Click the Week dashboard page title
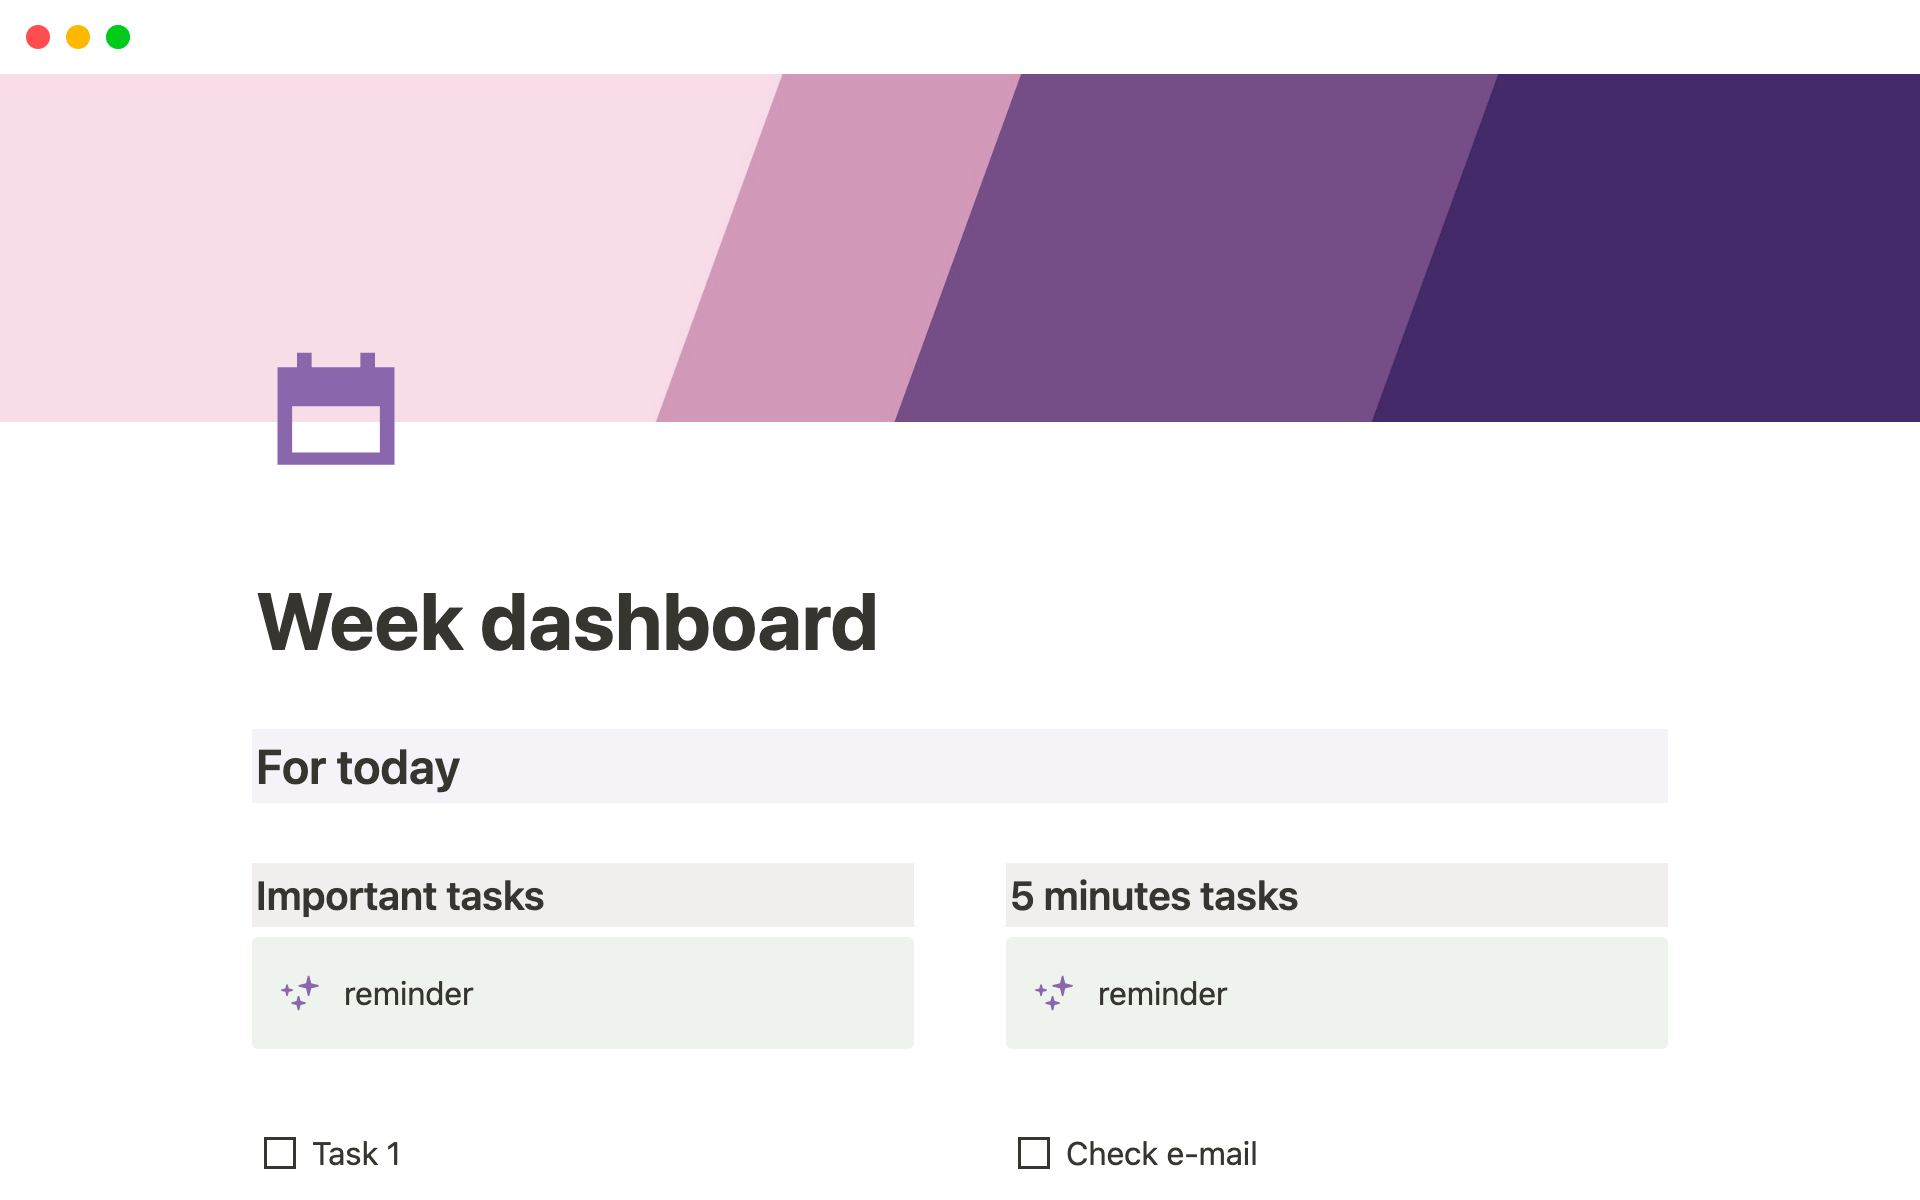The width and height of the screenshot is (1920, 1200). 567,622
